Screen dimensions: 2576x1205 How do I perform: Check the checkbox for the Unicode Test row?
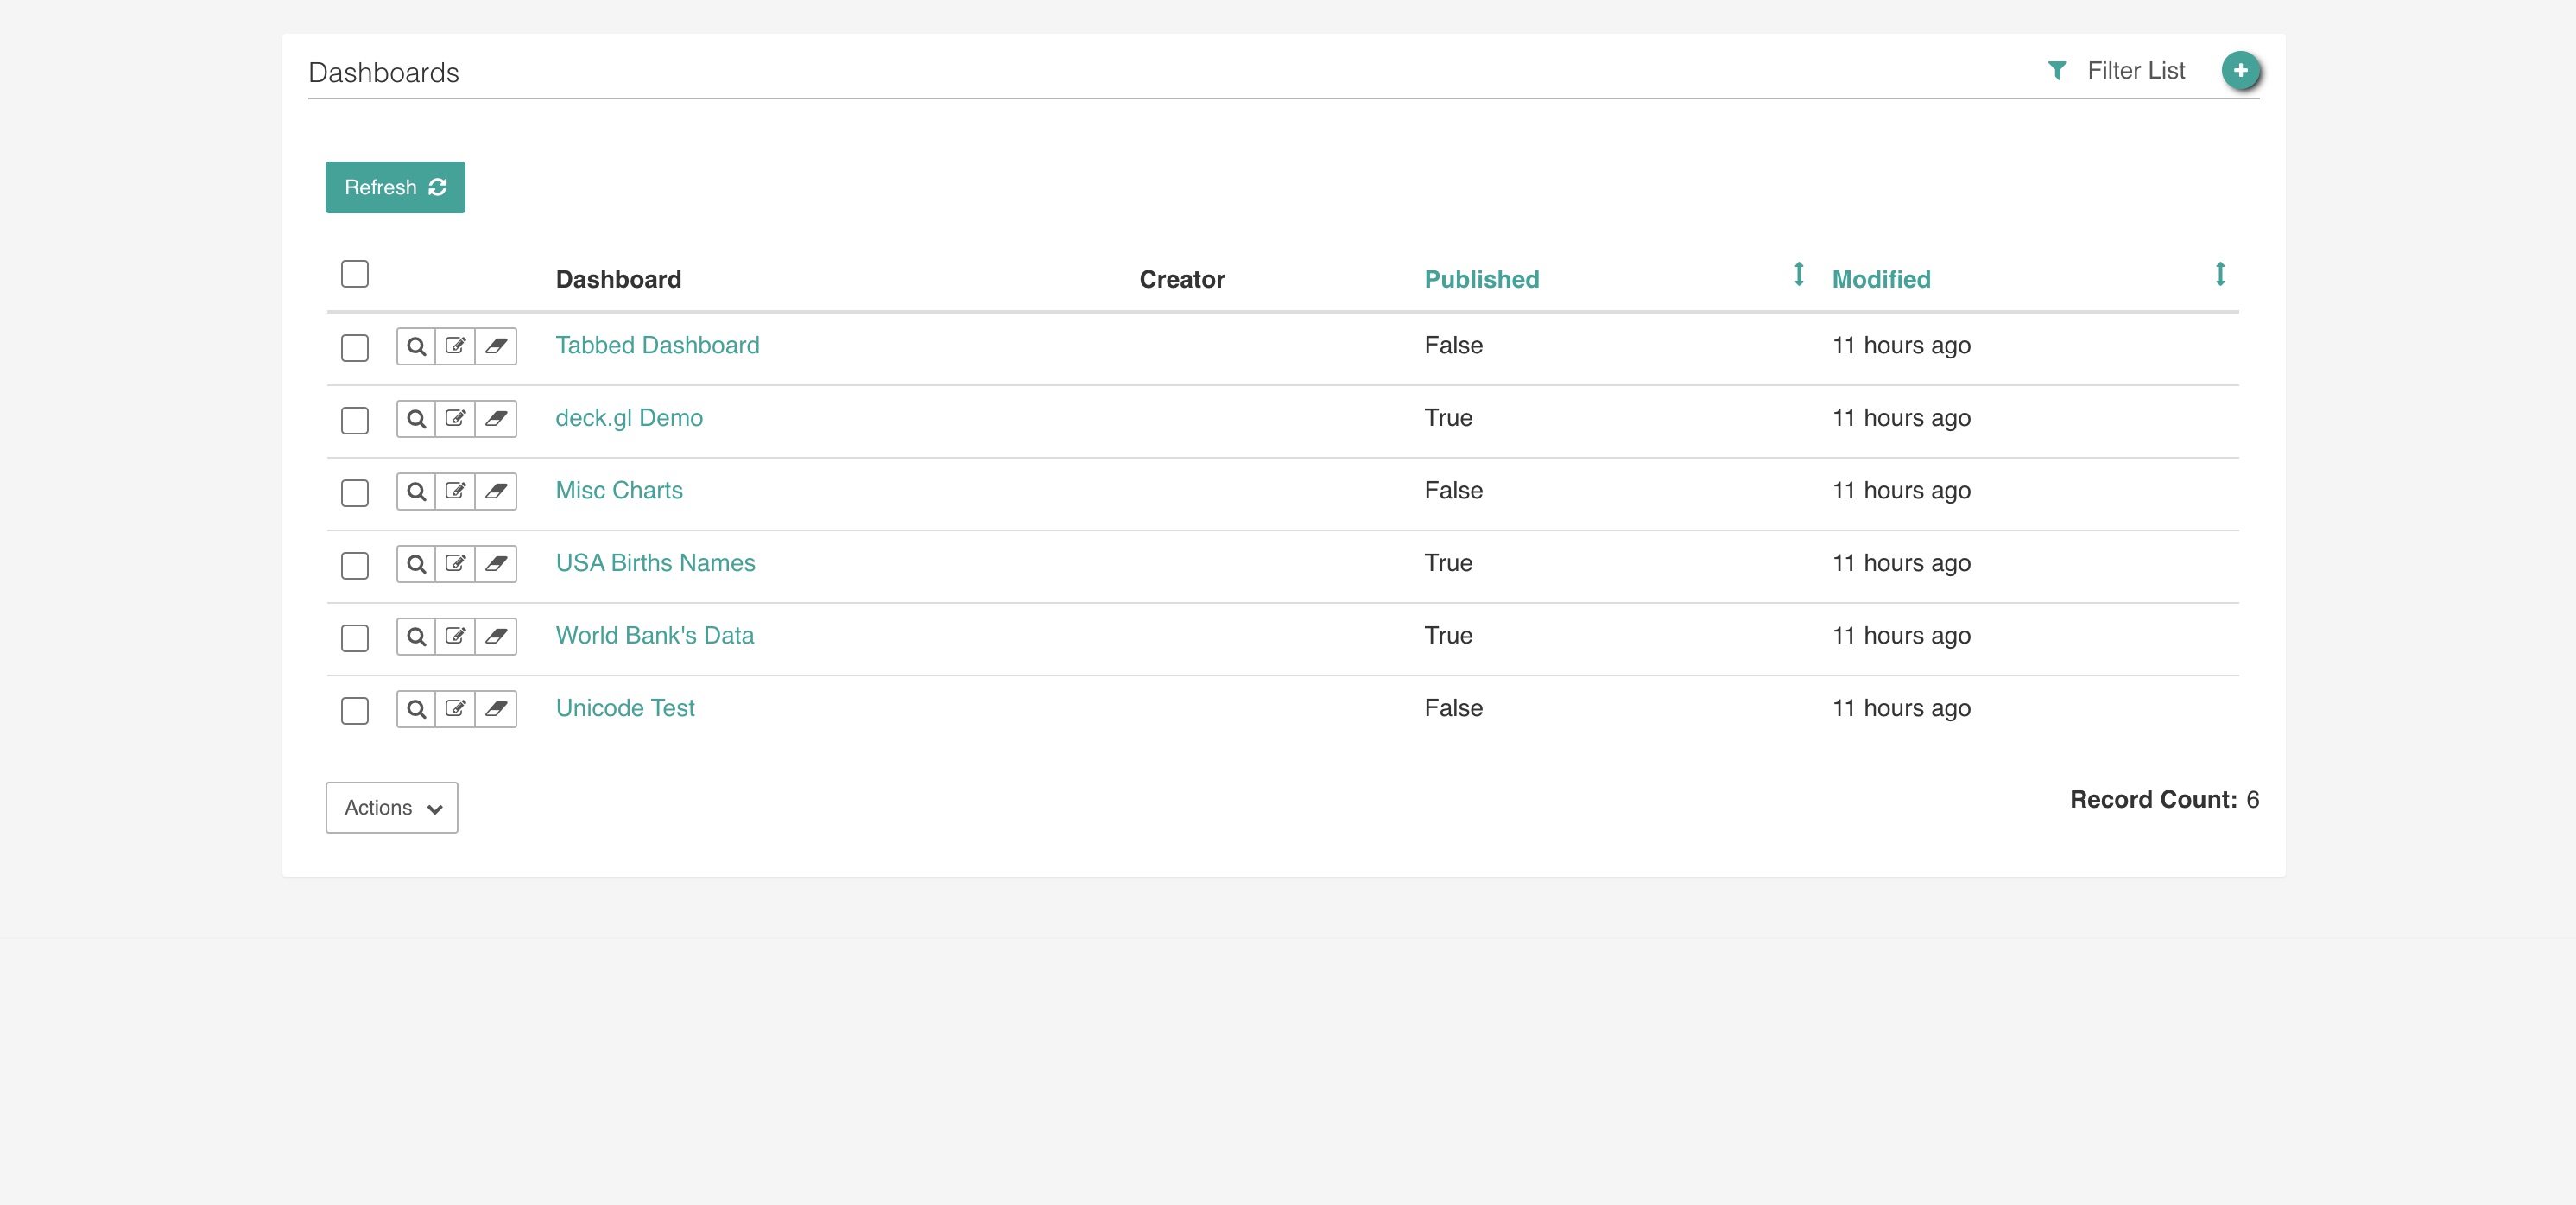pos(355,711)
